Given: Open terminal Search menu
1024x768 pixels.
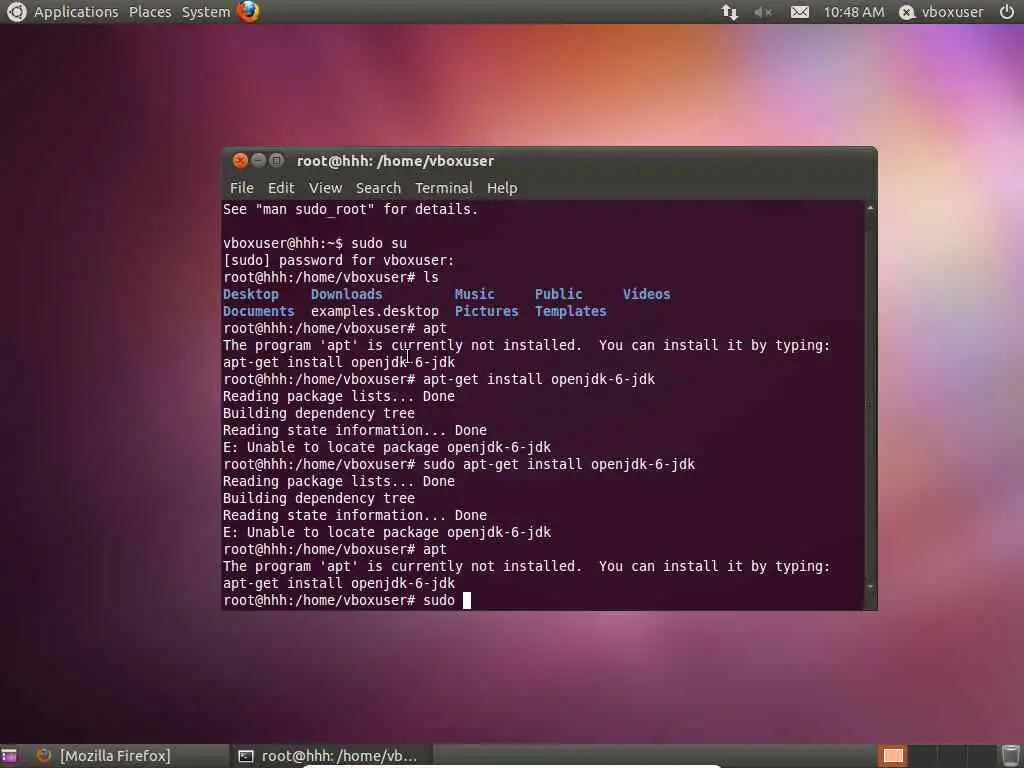Looking at the screenshot, I should (x=378, y=188).
